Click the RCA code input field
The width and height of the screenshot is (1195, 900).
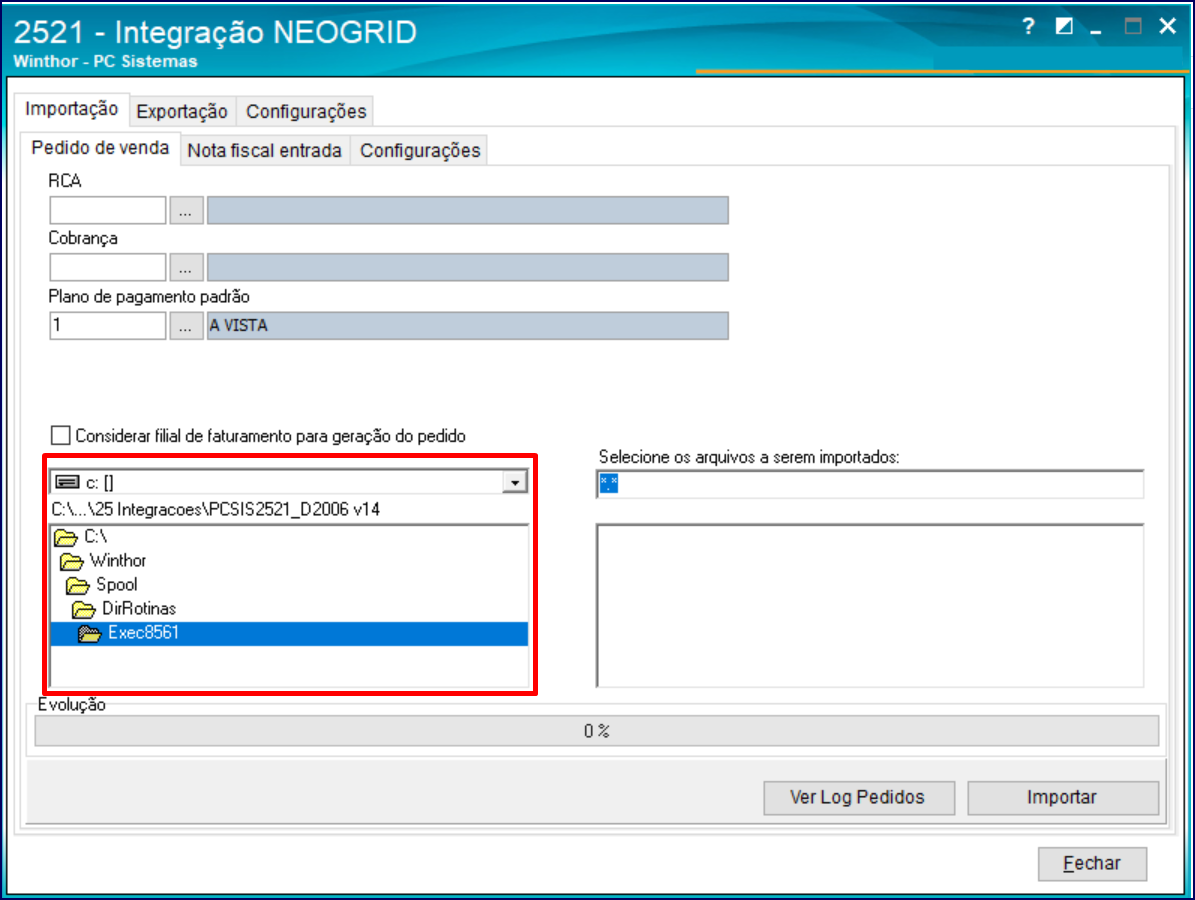(x=107, y=210)
